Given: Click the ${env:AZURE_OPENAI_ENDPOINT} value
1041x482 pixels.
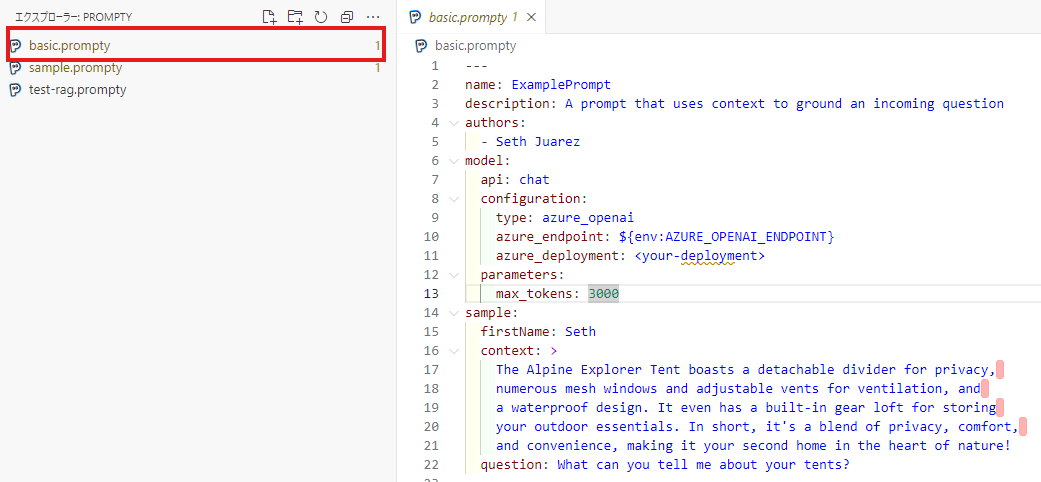Looking at the screenshot, I should pos(726,236).
